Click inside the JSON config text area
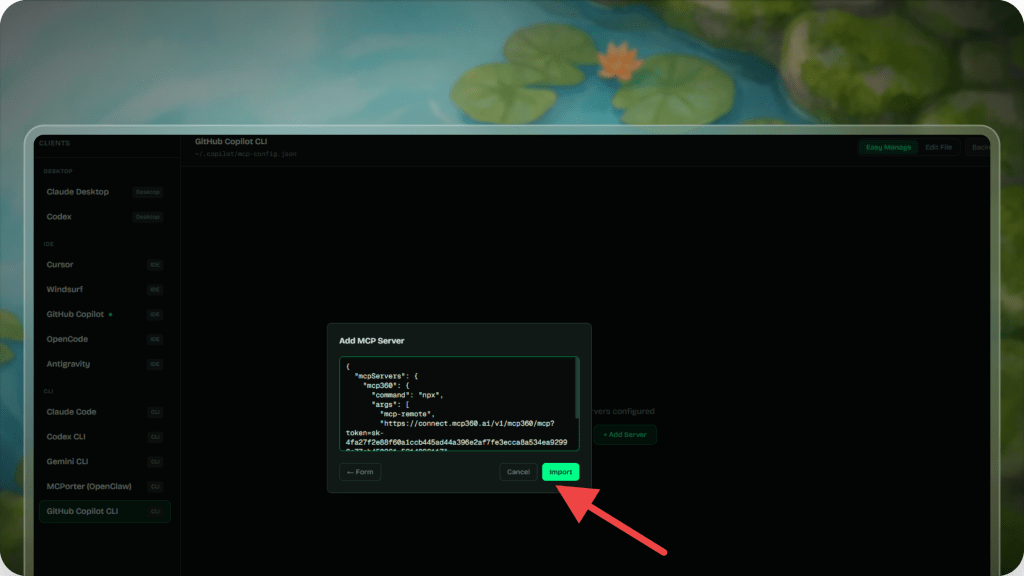This screenshot has width=1024, height=576. click(x=458, y=403)
